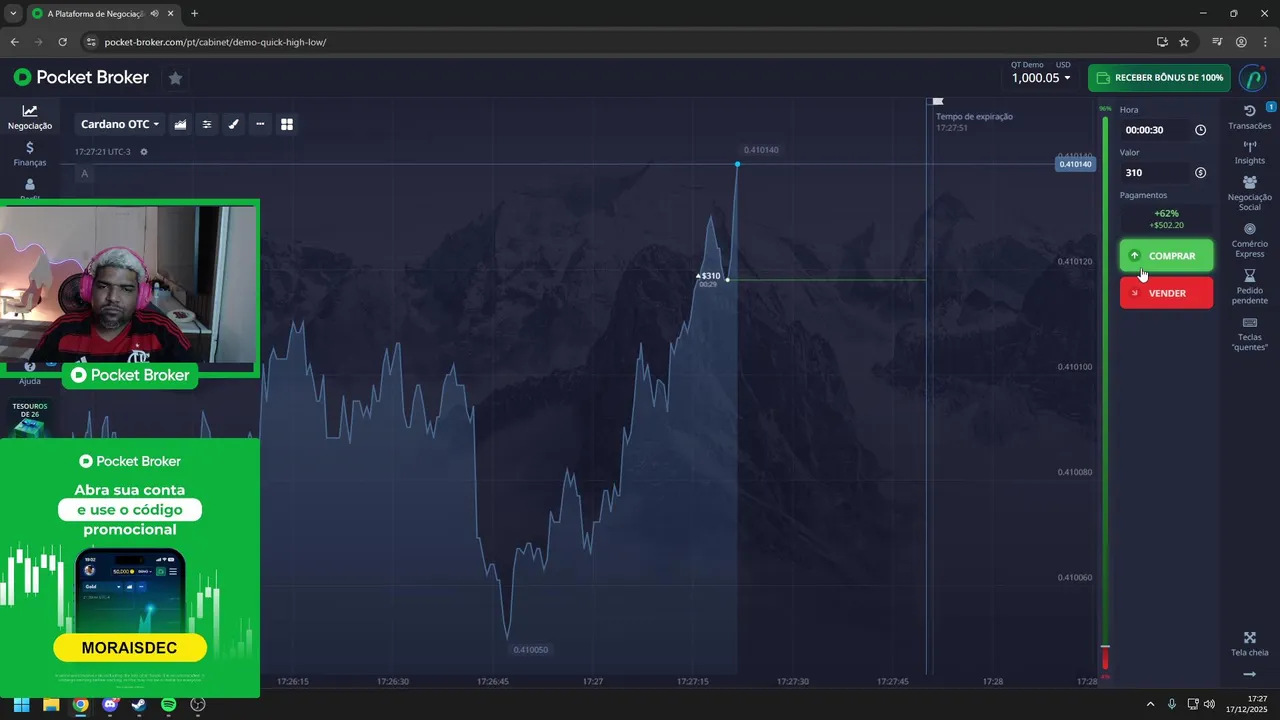Click the red VENDER button
The height and width of the screenshot is (720, 1280).
(1166, 293)
